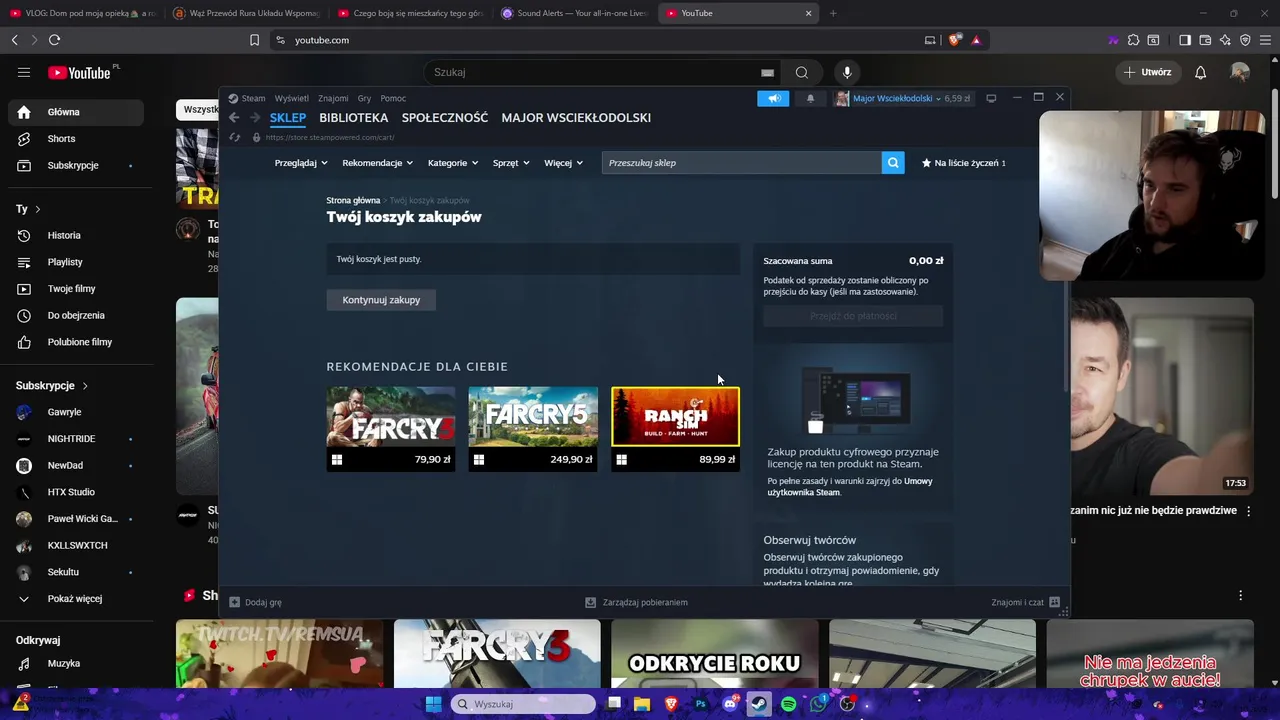Viewport: 1280px width, 720px height.
Task: Expand the Kategorie dropdown
Action: (453, 163)
